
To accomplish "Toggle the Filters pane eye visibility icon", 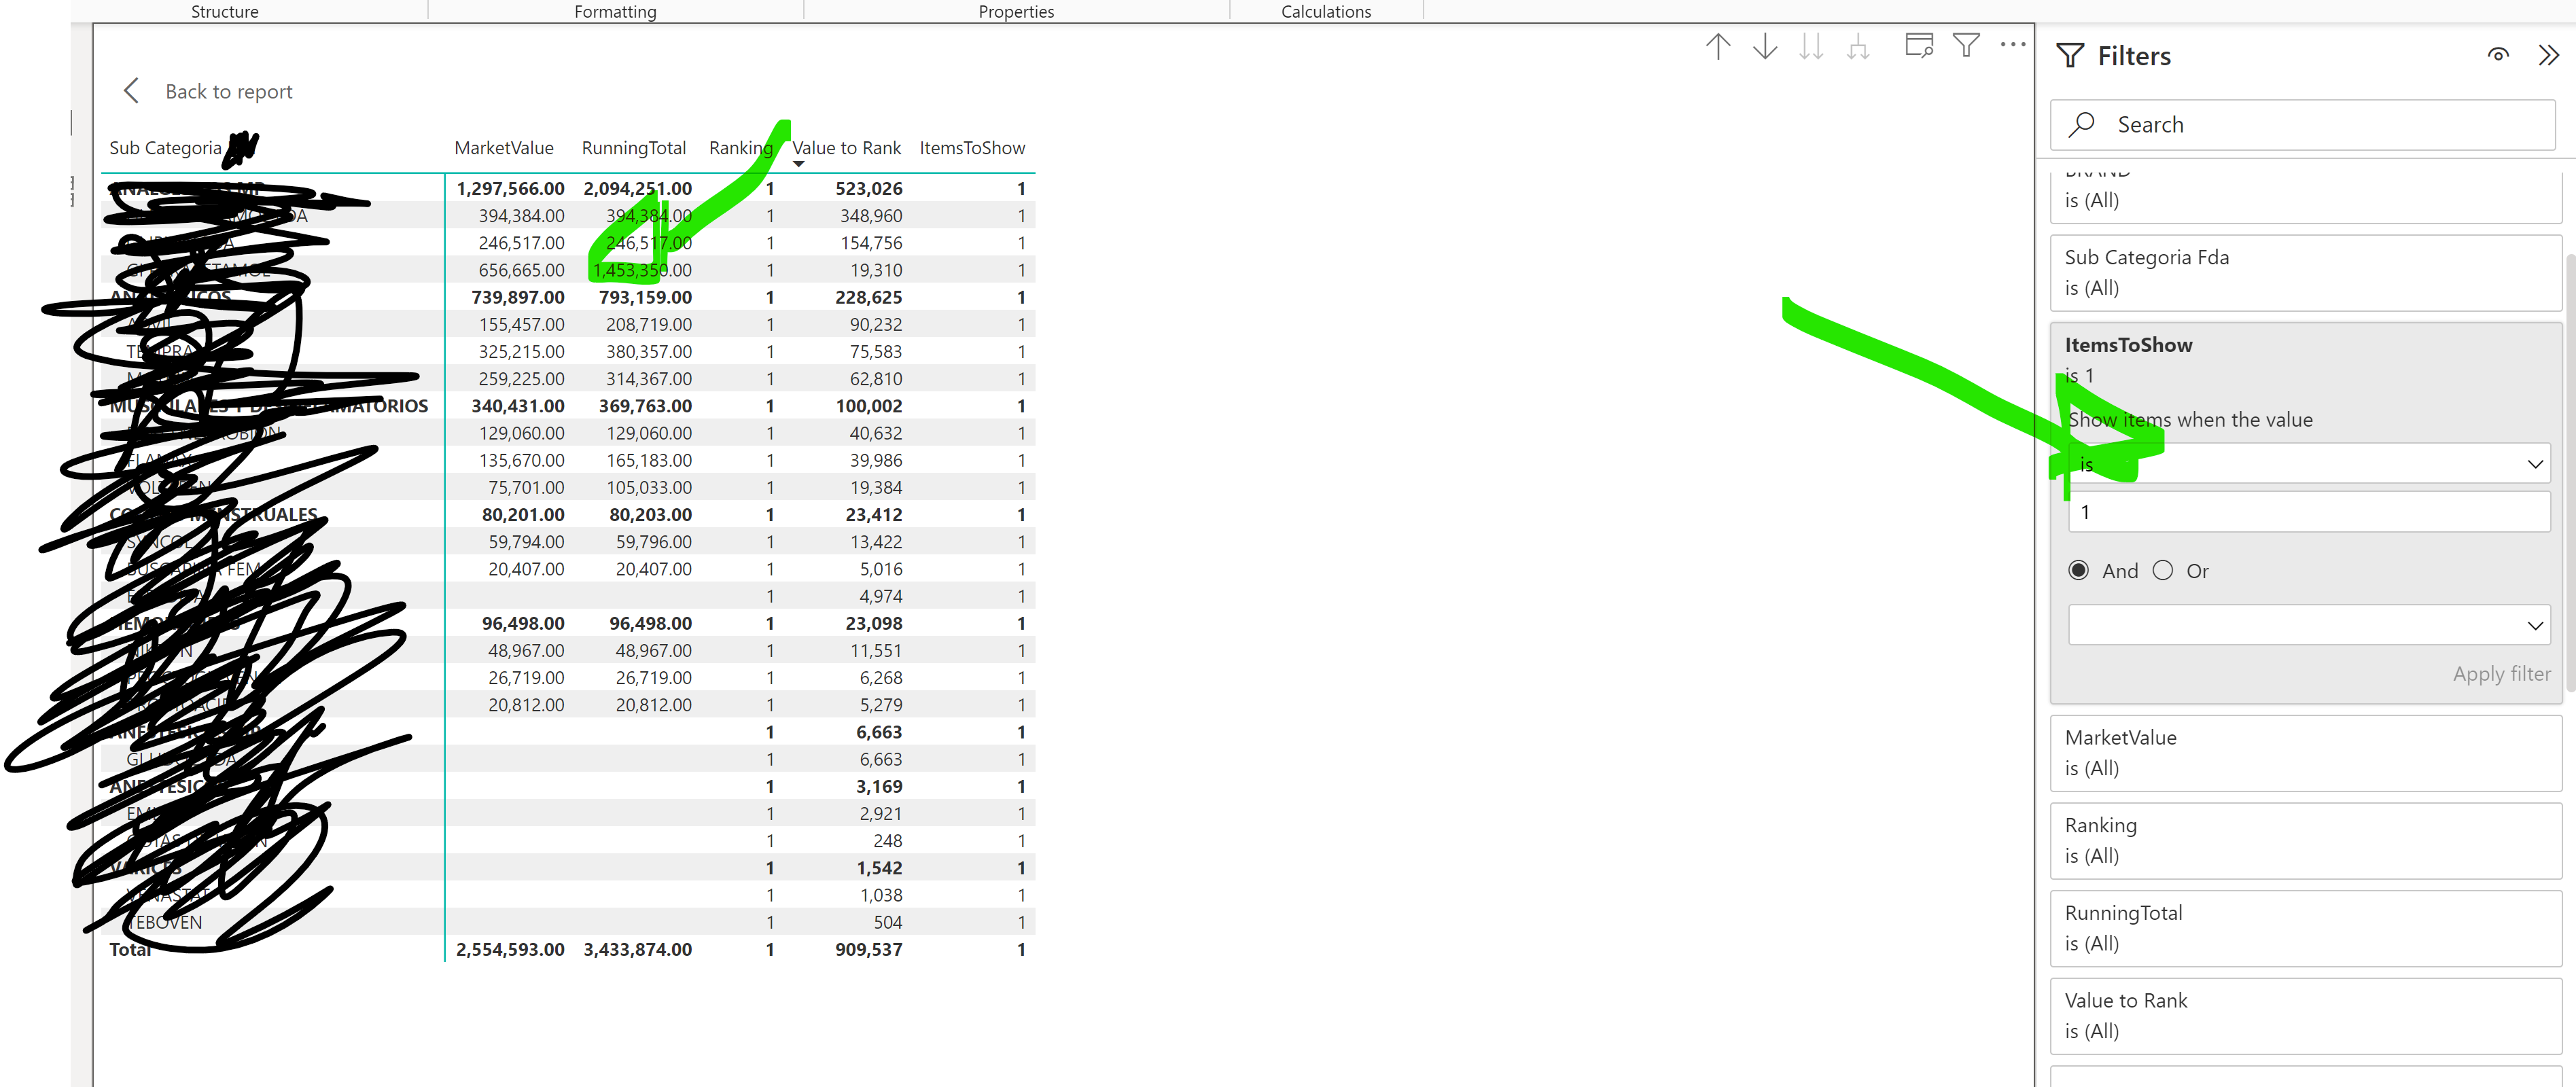I will 2498,55.
